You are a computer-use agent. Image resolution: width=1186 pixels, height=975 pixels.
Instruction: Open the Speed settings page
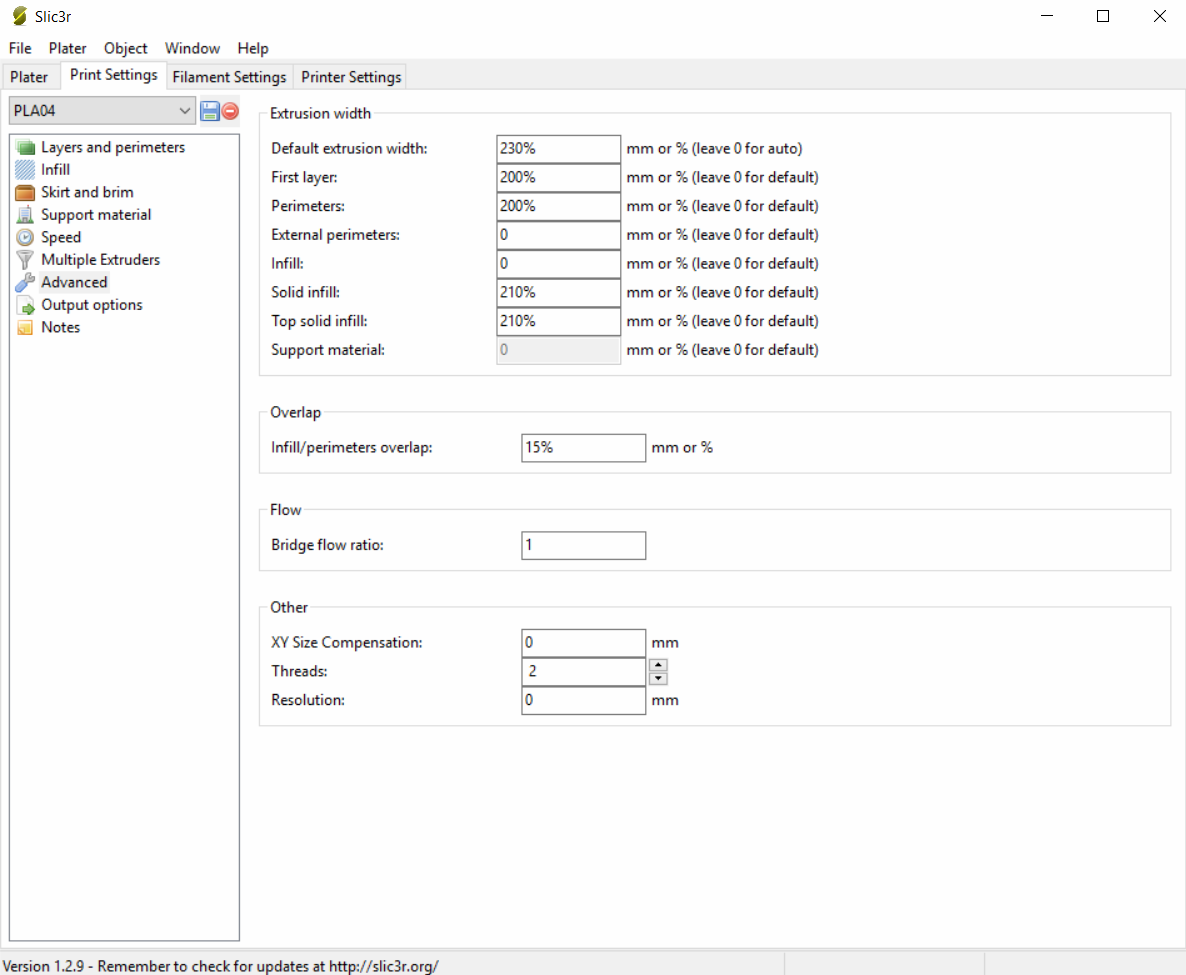click(x=60, y=237)
